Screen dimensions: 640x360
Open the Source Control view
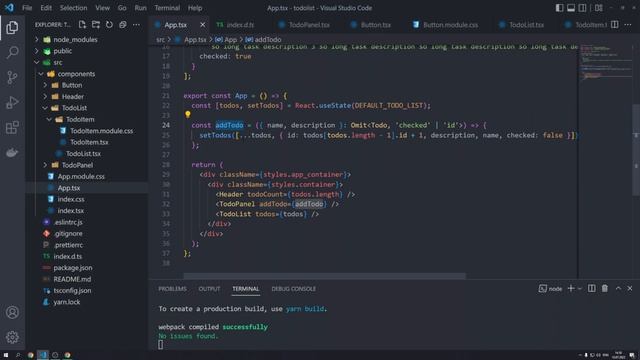click(x=12, y=77)
